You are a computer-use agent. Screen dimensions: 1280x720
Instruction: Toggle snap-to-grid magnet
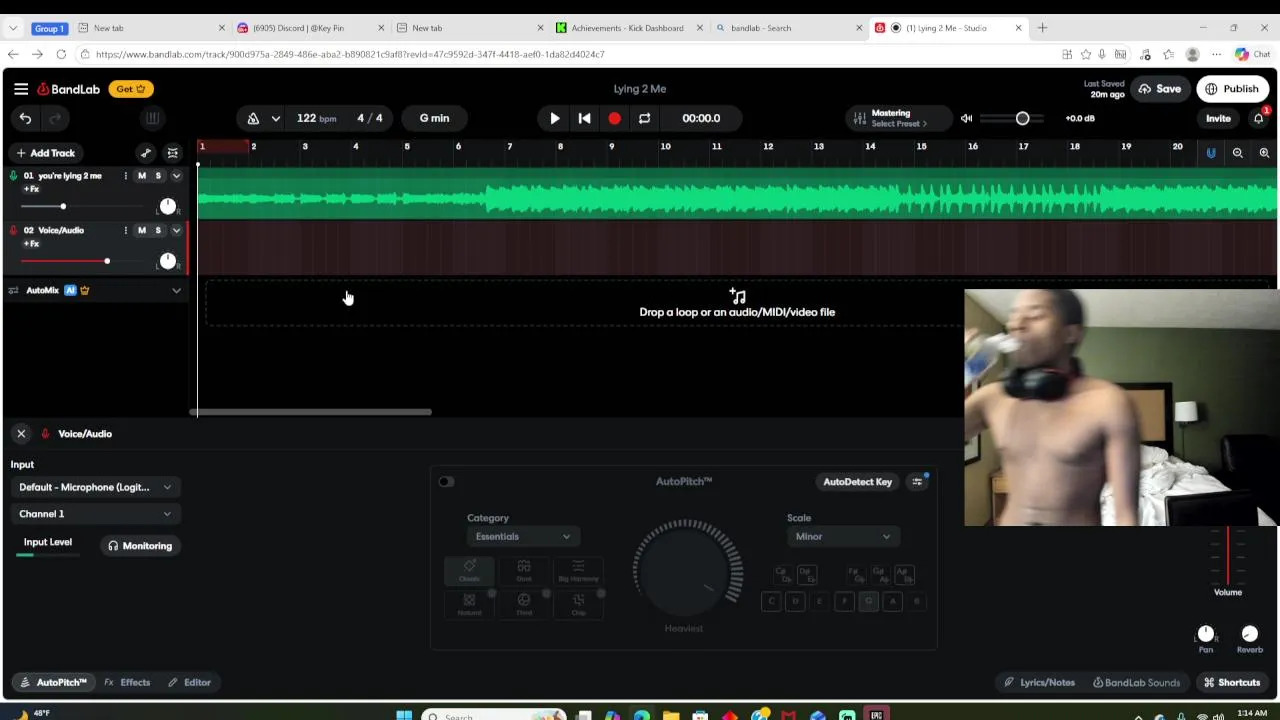[1211, 153]
